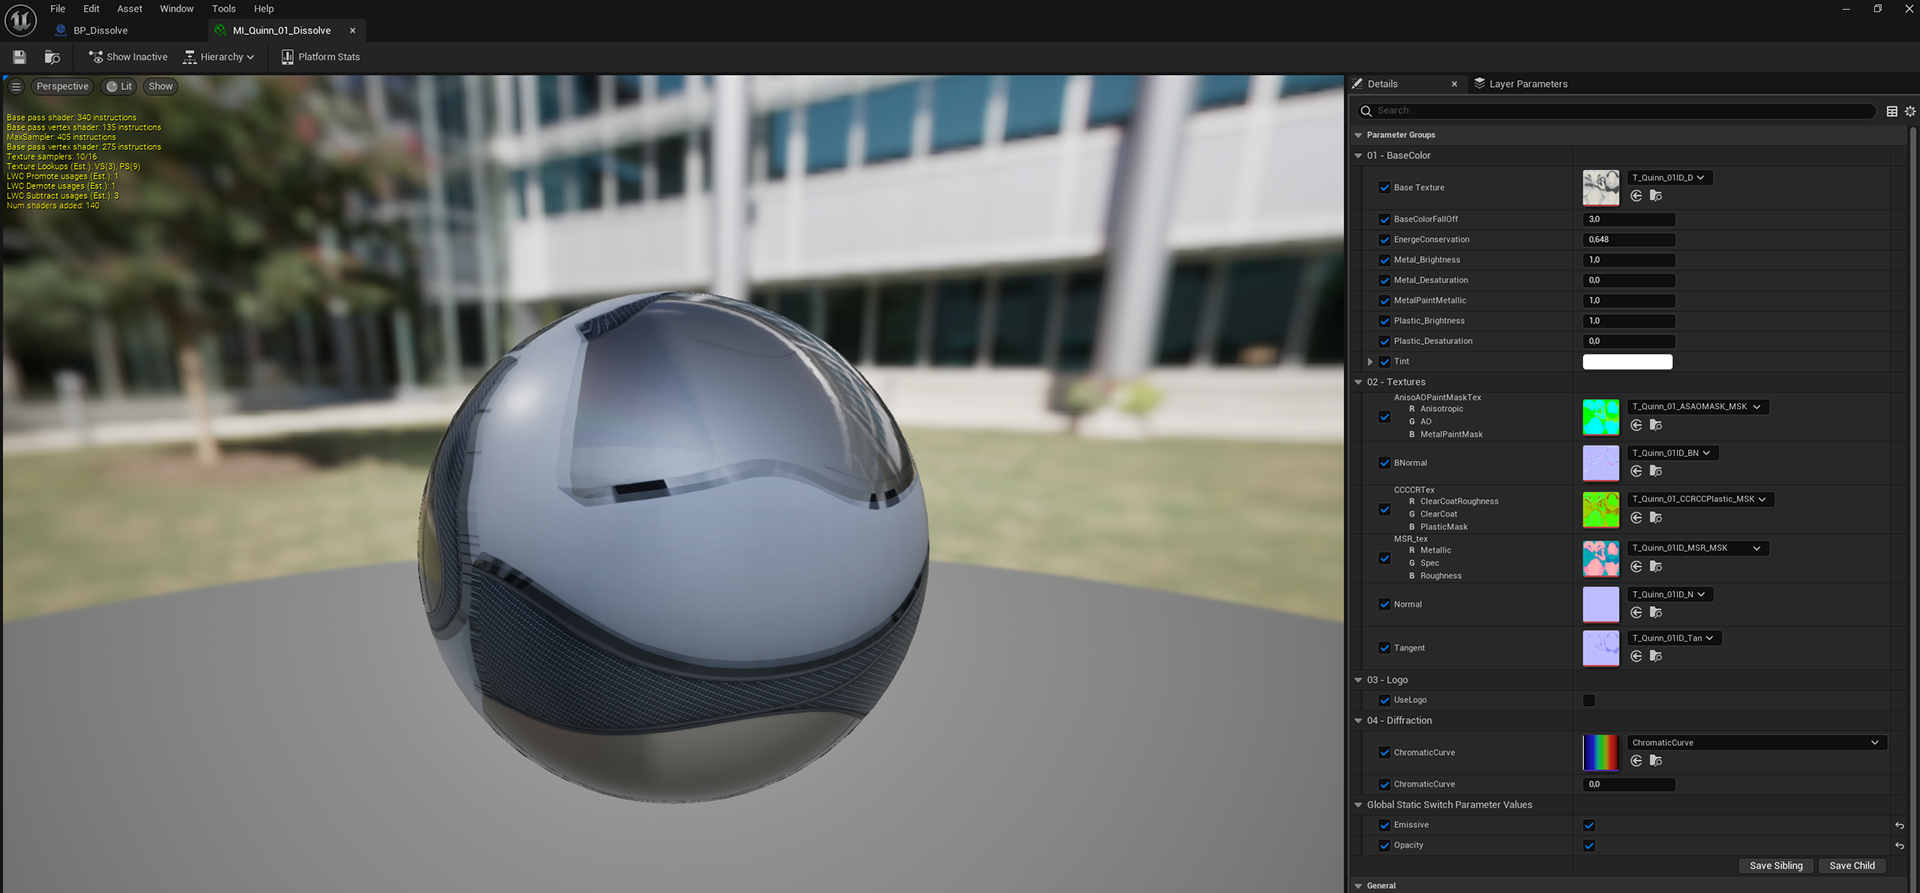
Task: Click Save Child button
Action: pos(1852,866)
